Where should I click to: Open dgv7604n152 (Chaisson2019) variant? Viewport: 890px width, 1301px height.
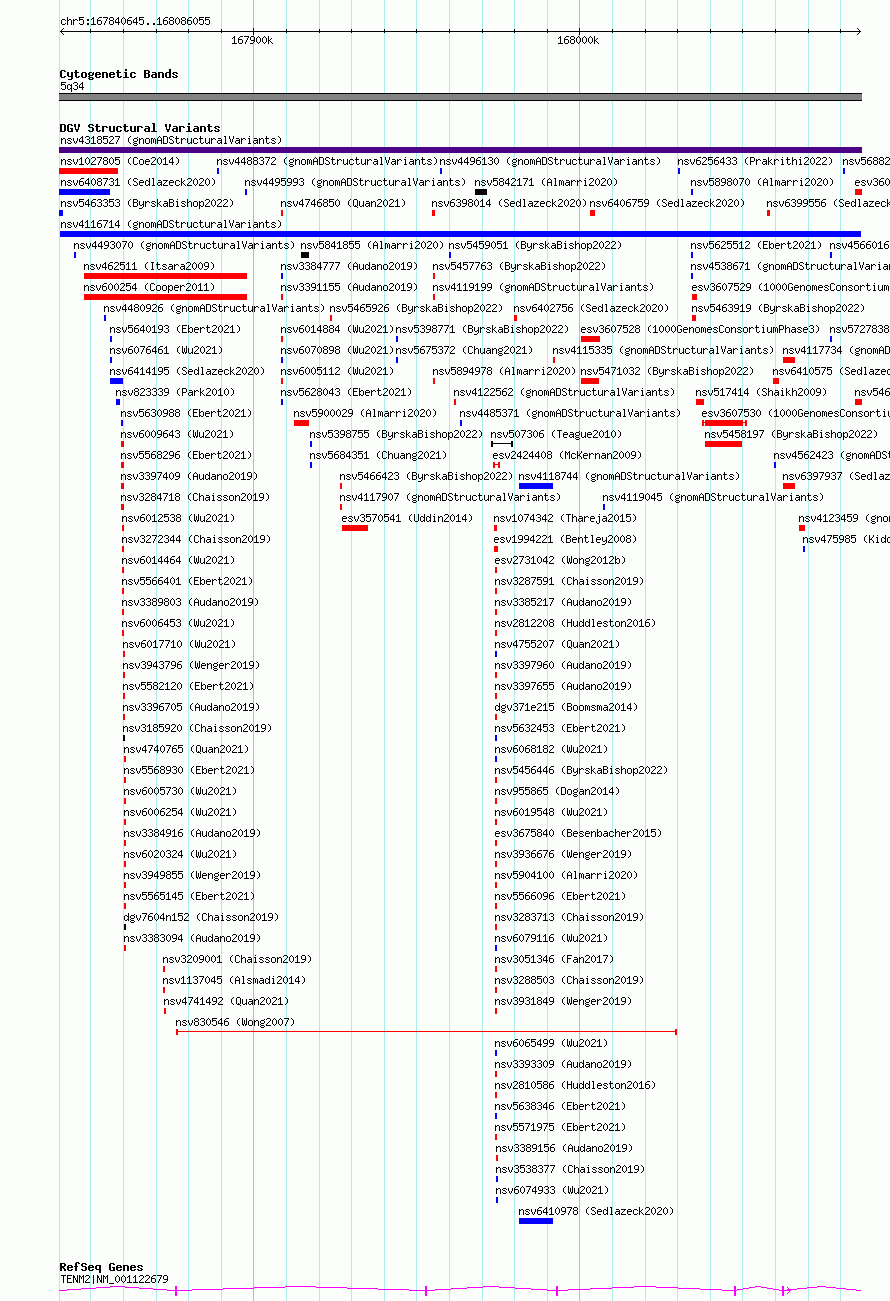[201, 917]
